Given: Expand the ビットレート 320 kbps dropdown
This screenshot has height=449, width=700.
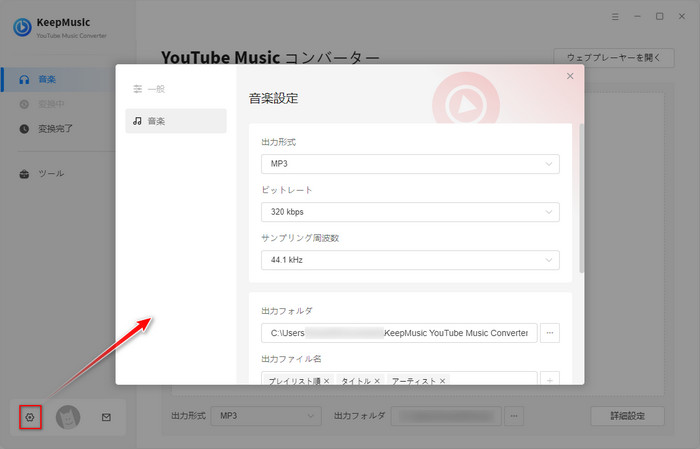Looking at the screenshot, I should 410,212.
